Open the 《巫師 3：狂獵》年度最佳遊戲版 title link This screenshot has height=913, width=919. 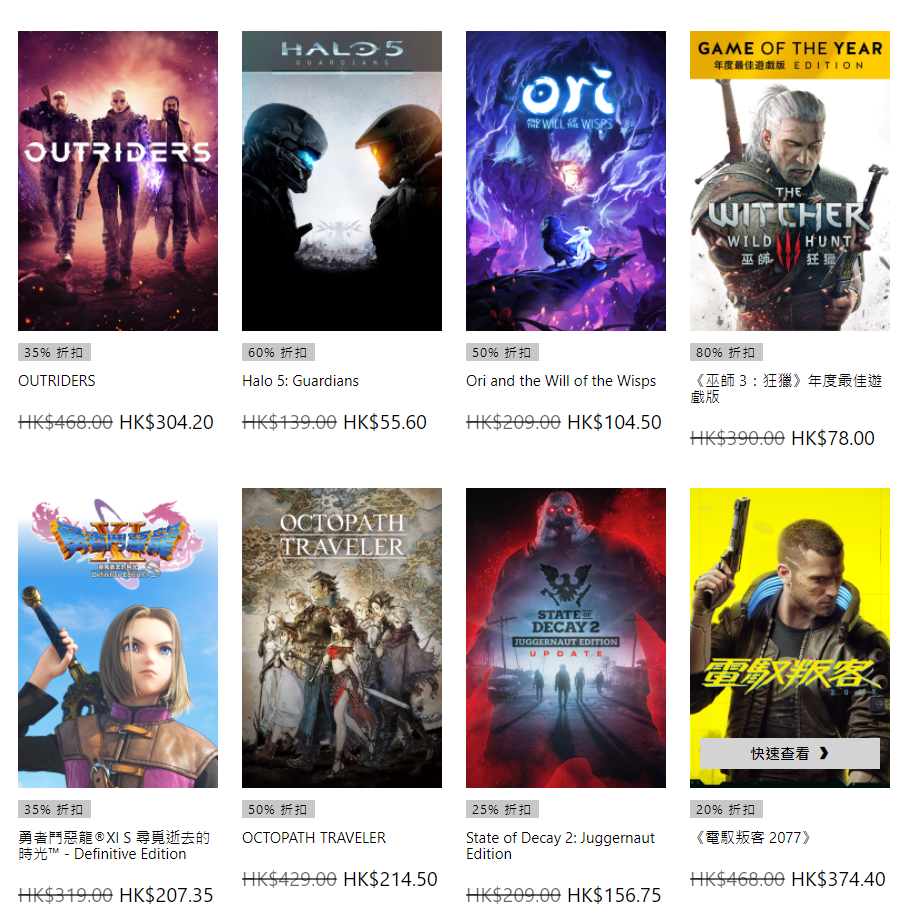click(786, 389)
